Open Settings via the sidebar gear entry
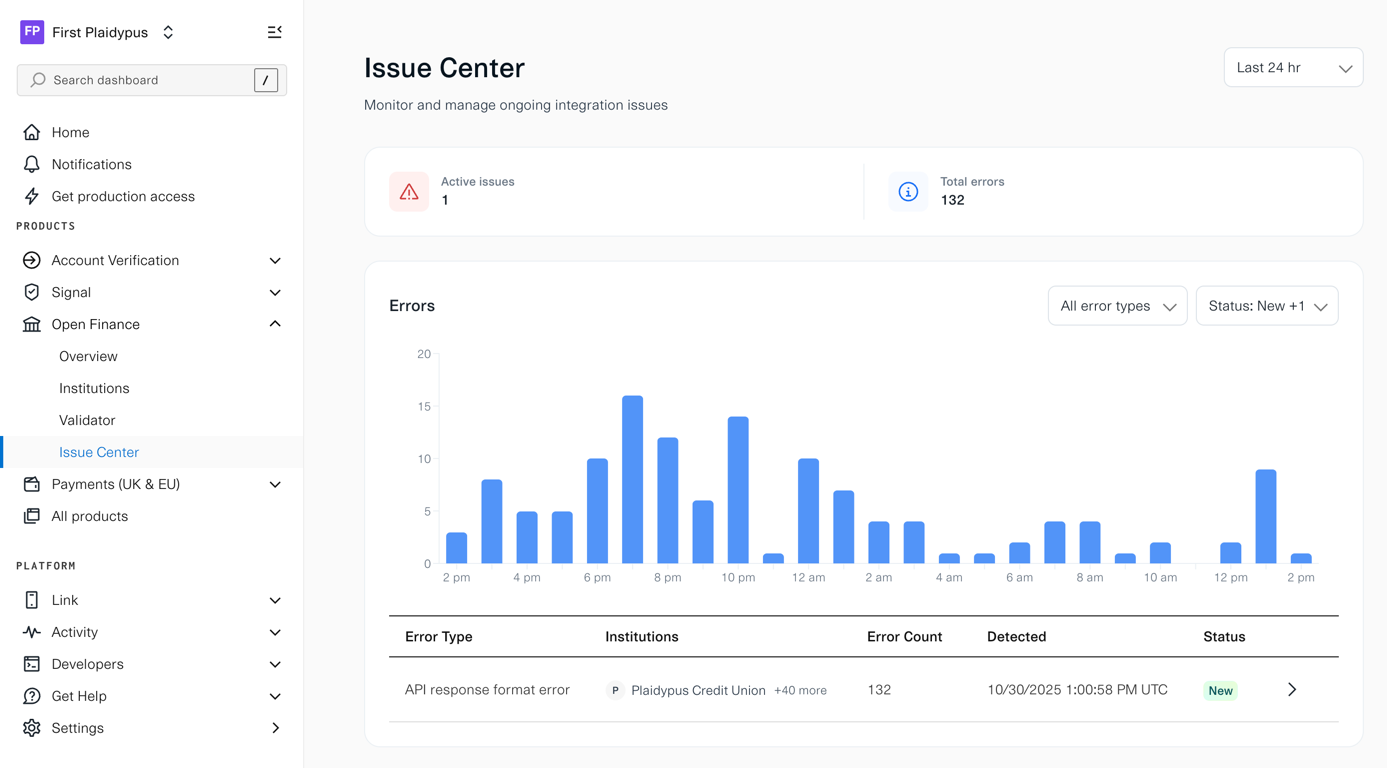1387x768 pixels. pos(77,728)
